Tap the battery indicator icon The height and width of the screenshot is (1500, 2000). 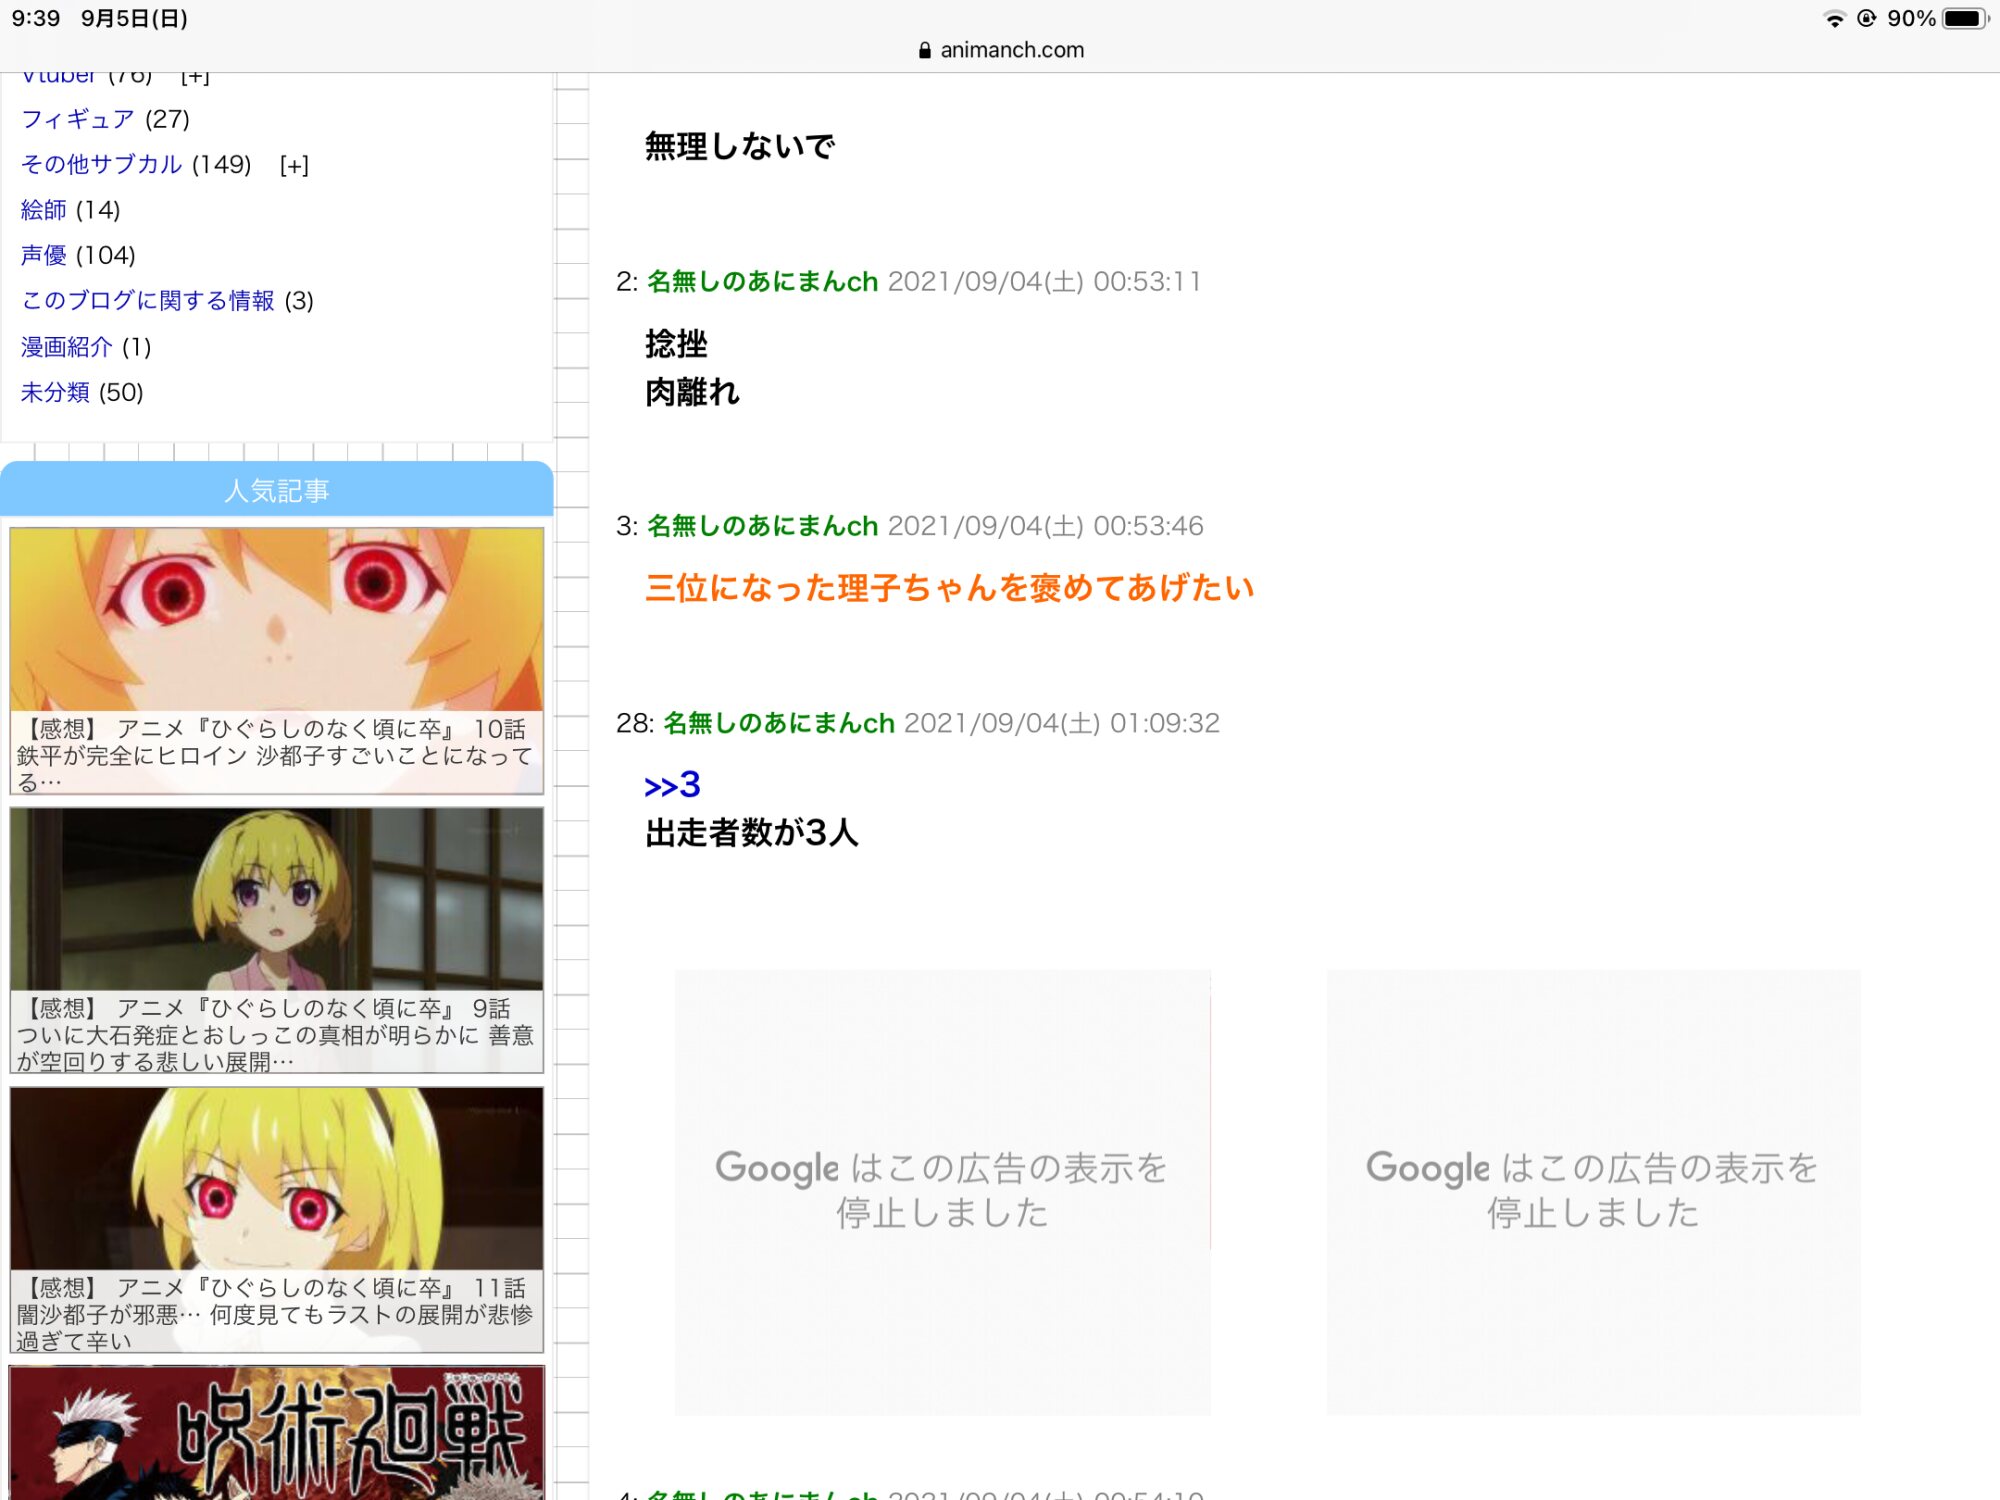(x=1965, y=19)
